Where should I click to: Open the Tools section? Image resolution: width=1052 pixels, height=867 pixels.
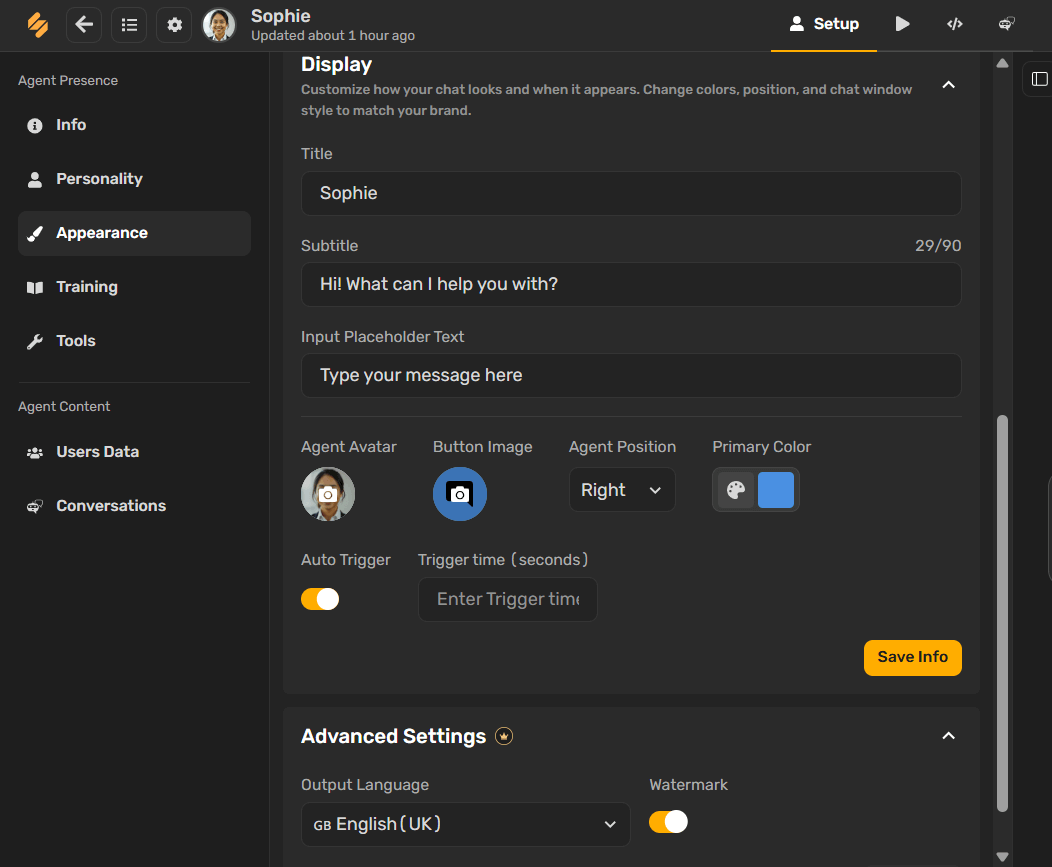134,341
